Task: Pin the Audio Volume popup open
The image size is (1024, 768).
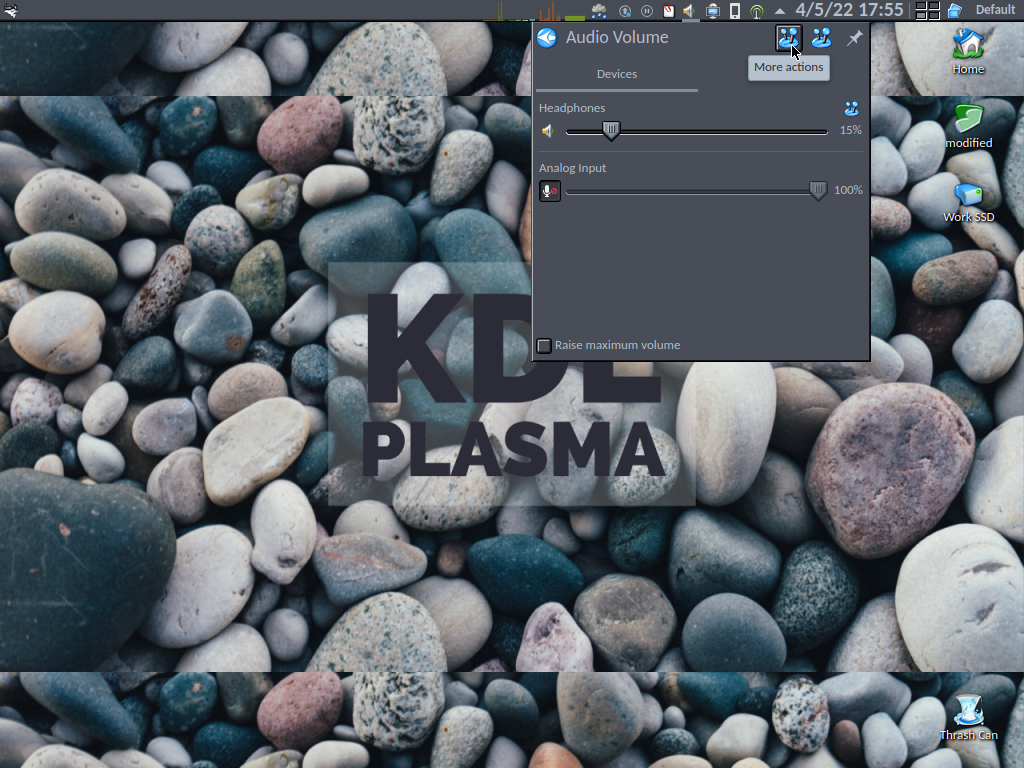Action: [x=854, y=38]
